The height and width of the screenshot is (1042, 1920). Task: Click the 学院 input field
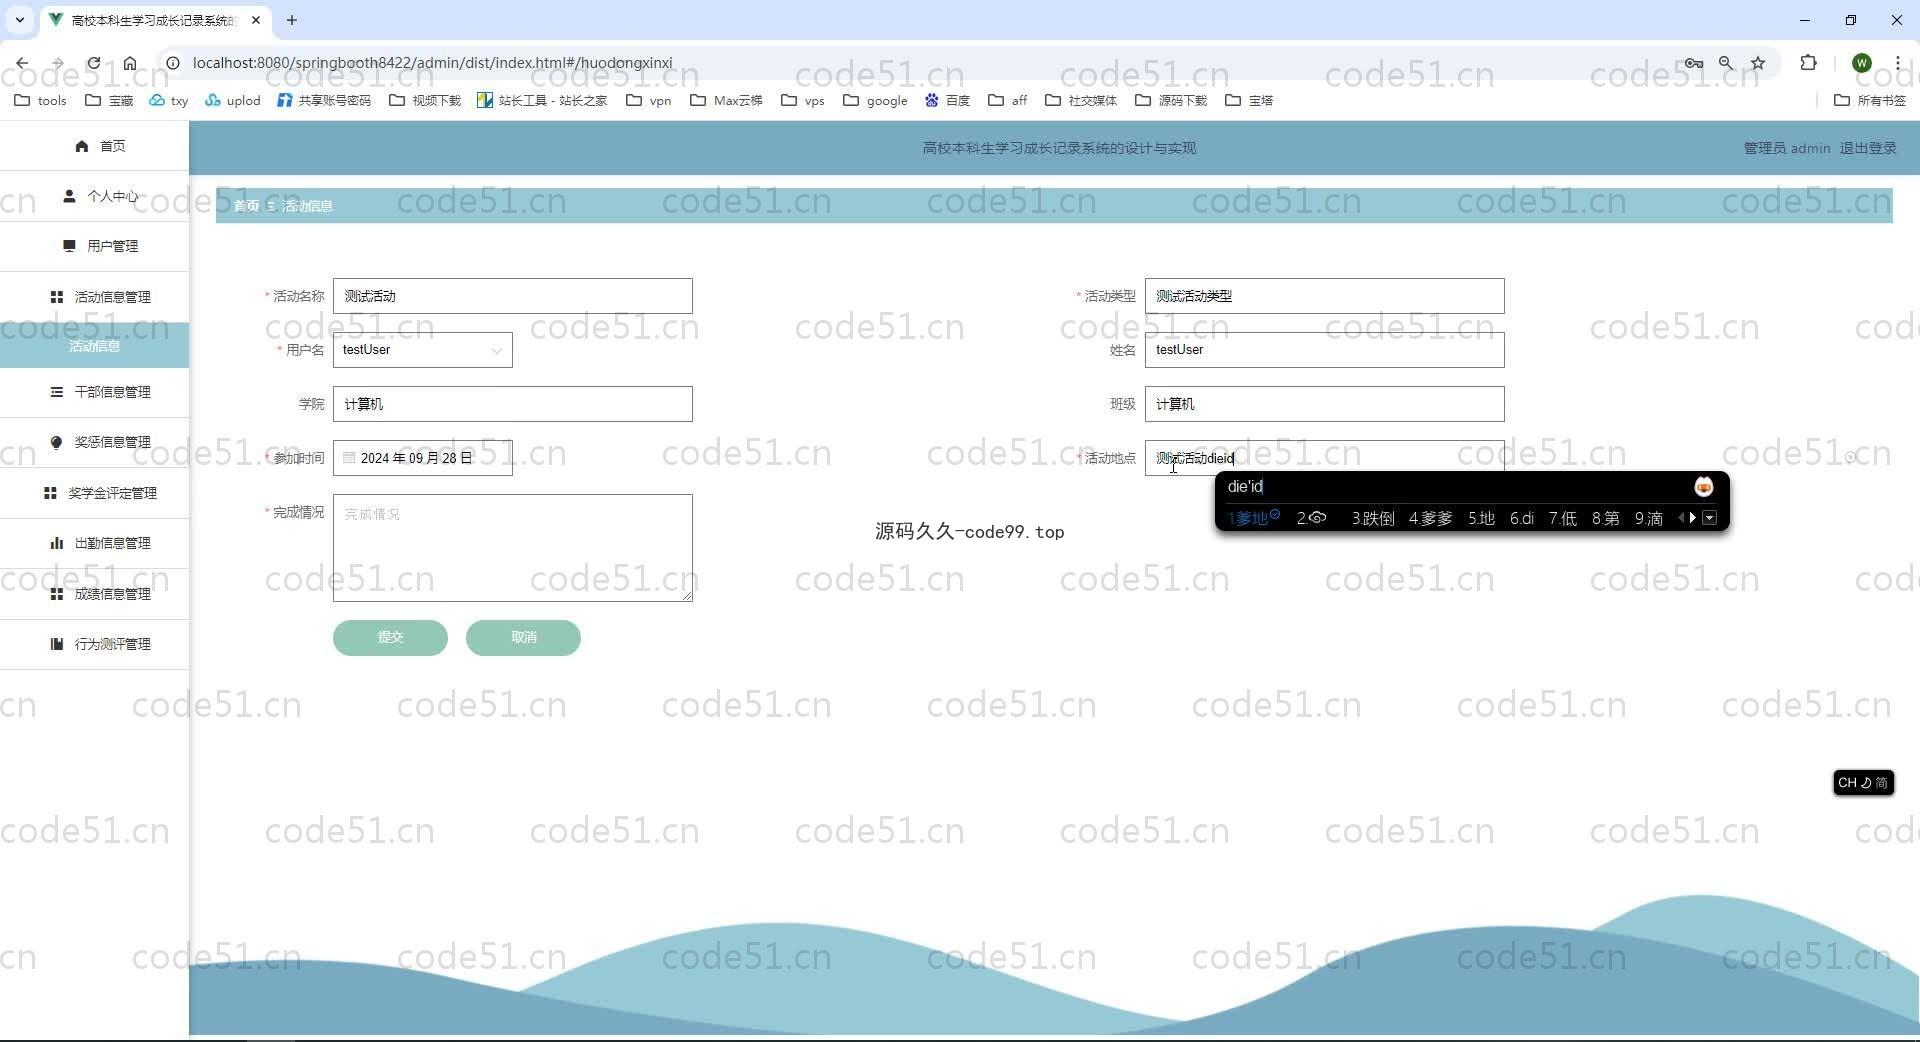pos(513,404)
